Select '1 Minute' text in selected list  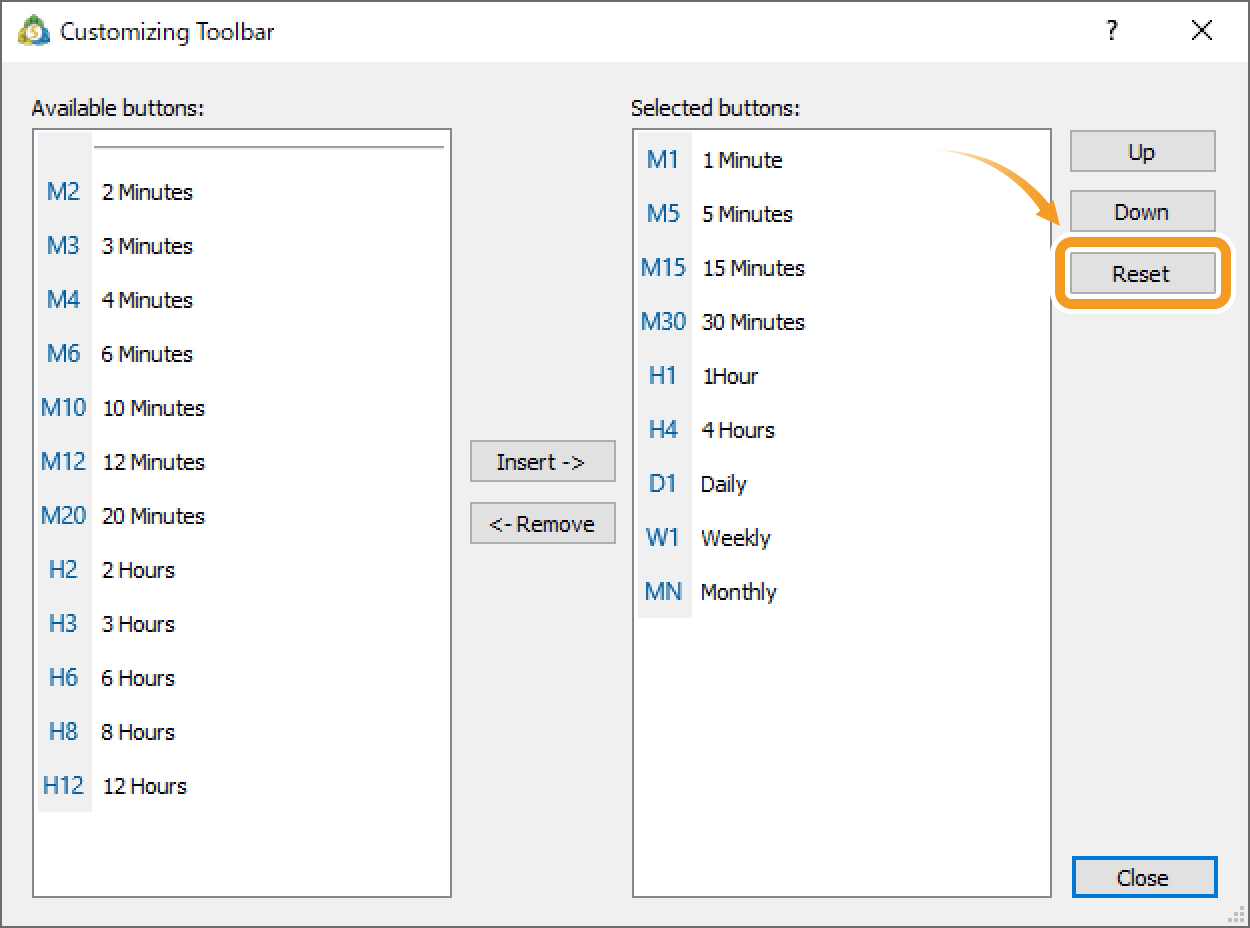coord(742,160)
